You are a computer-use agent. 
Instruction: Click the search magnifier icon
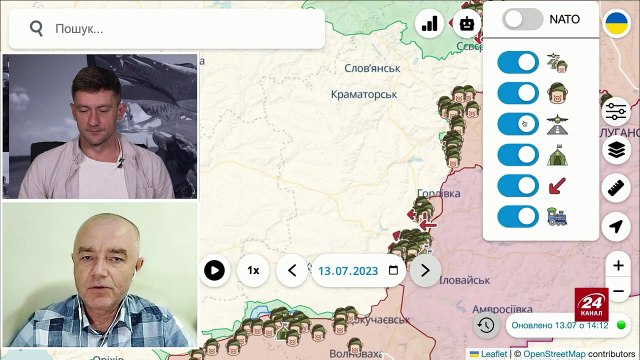[x=36, y=29]
